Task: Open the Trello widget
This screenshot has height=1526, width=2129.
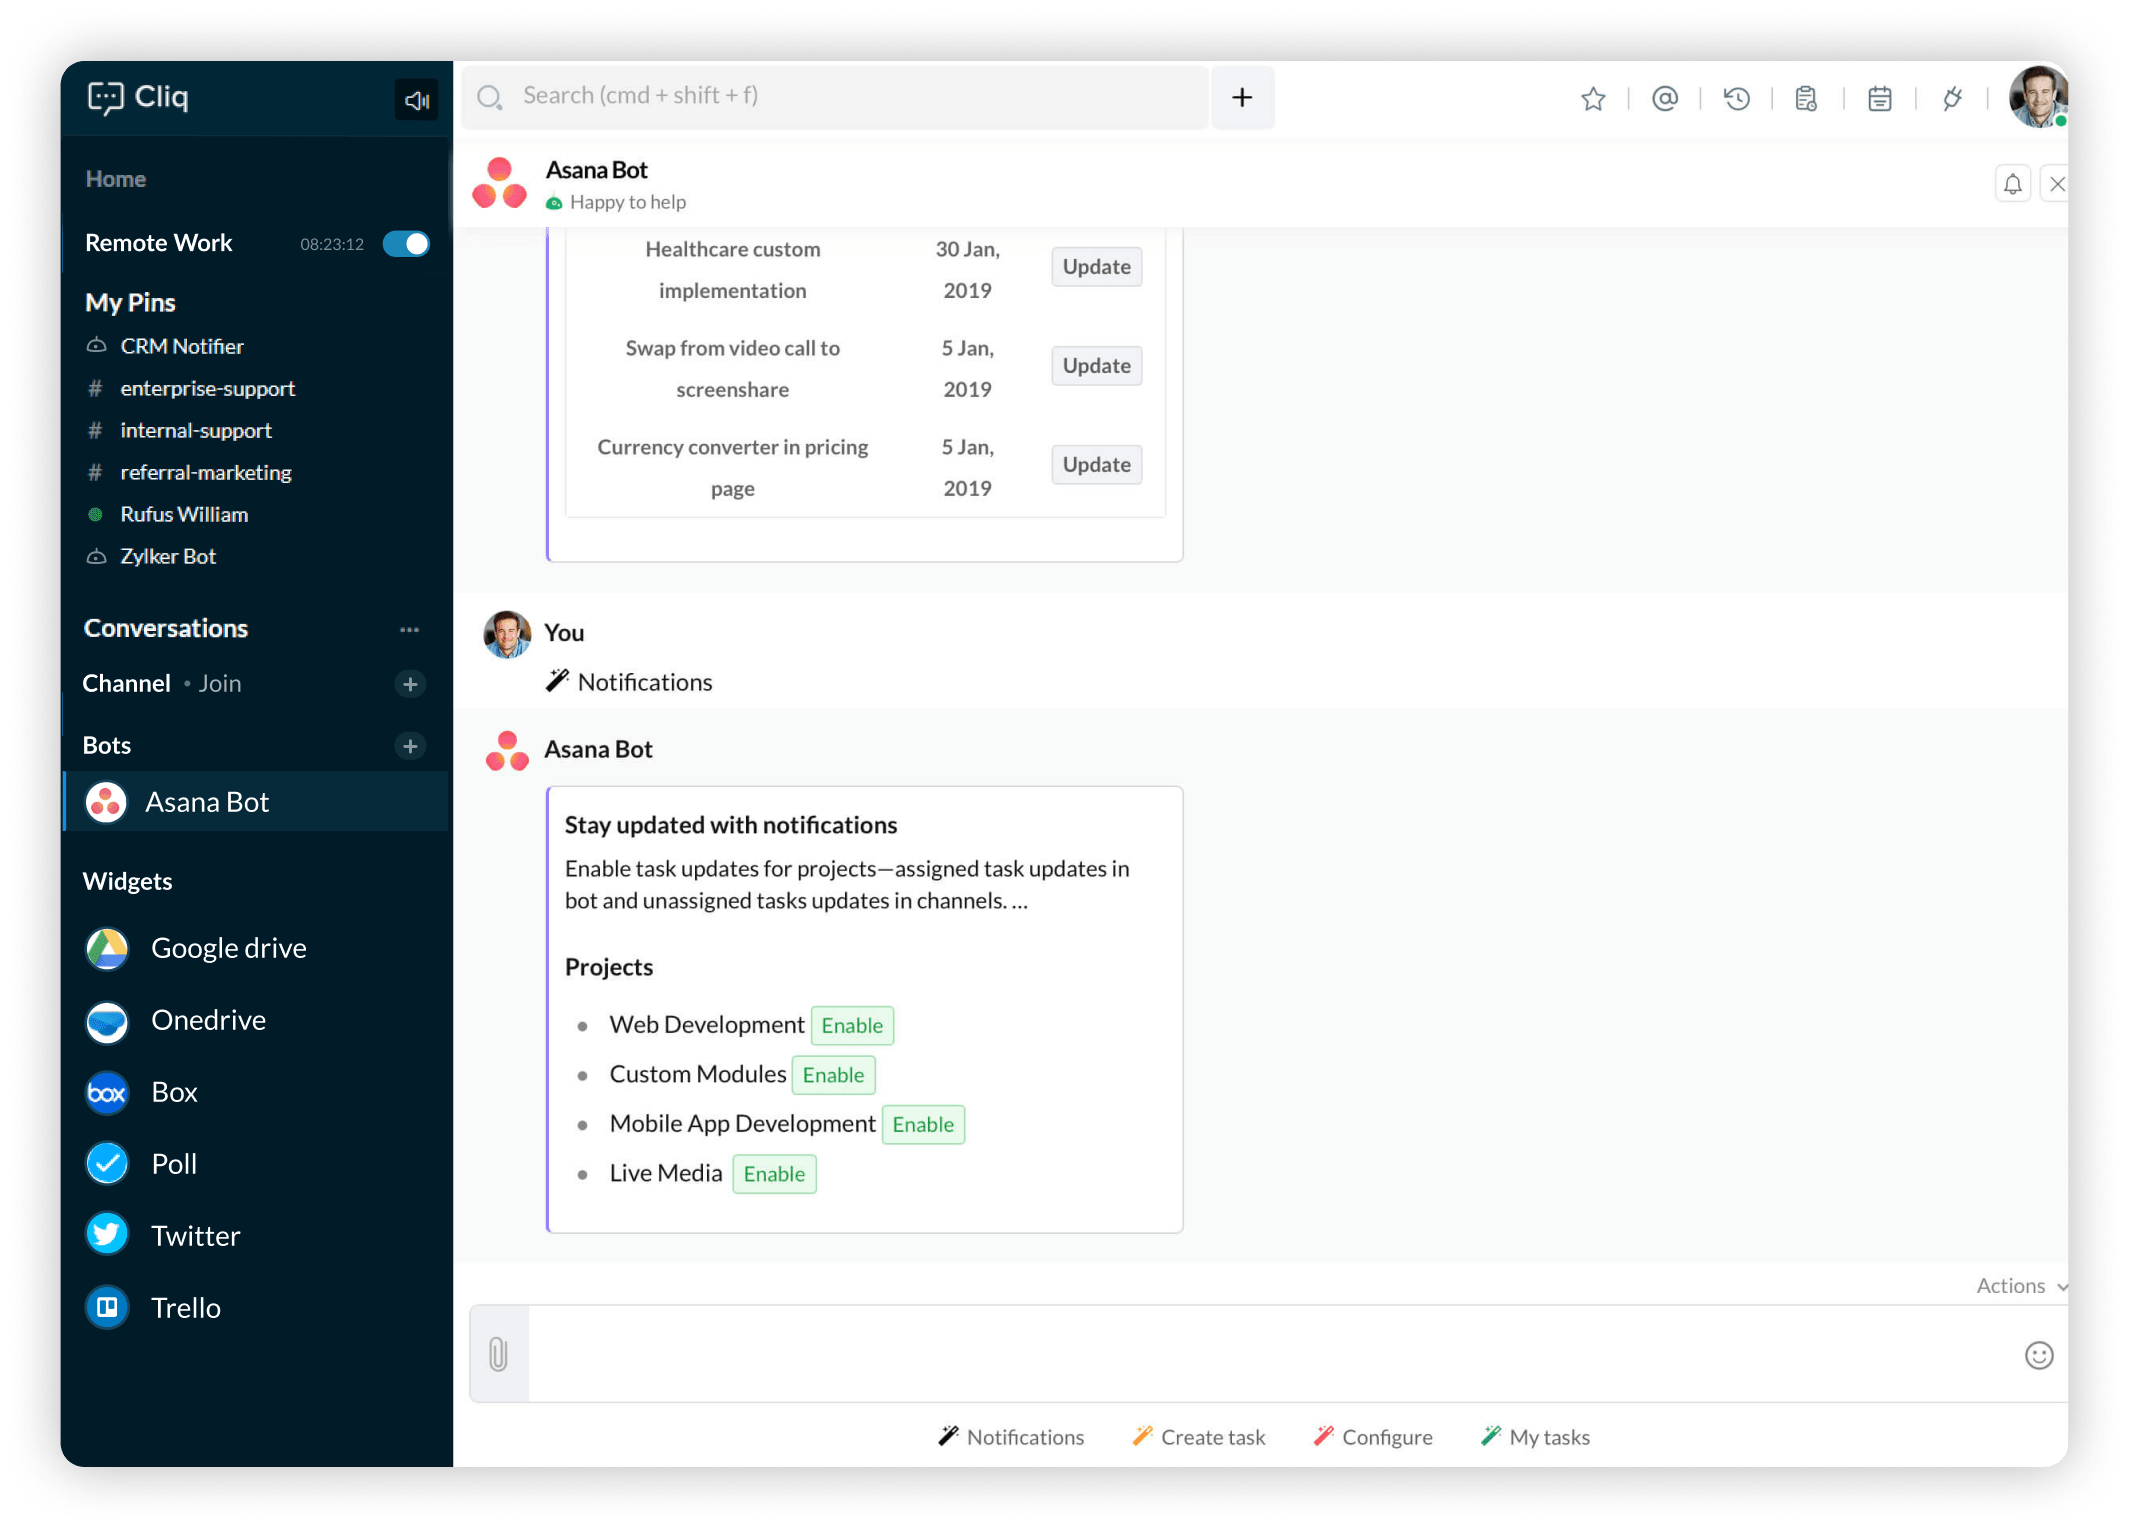Action: point(154,1308)
